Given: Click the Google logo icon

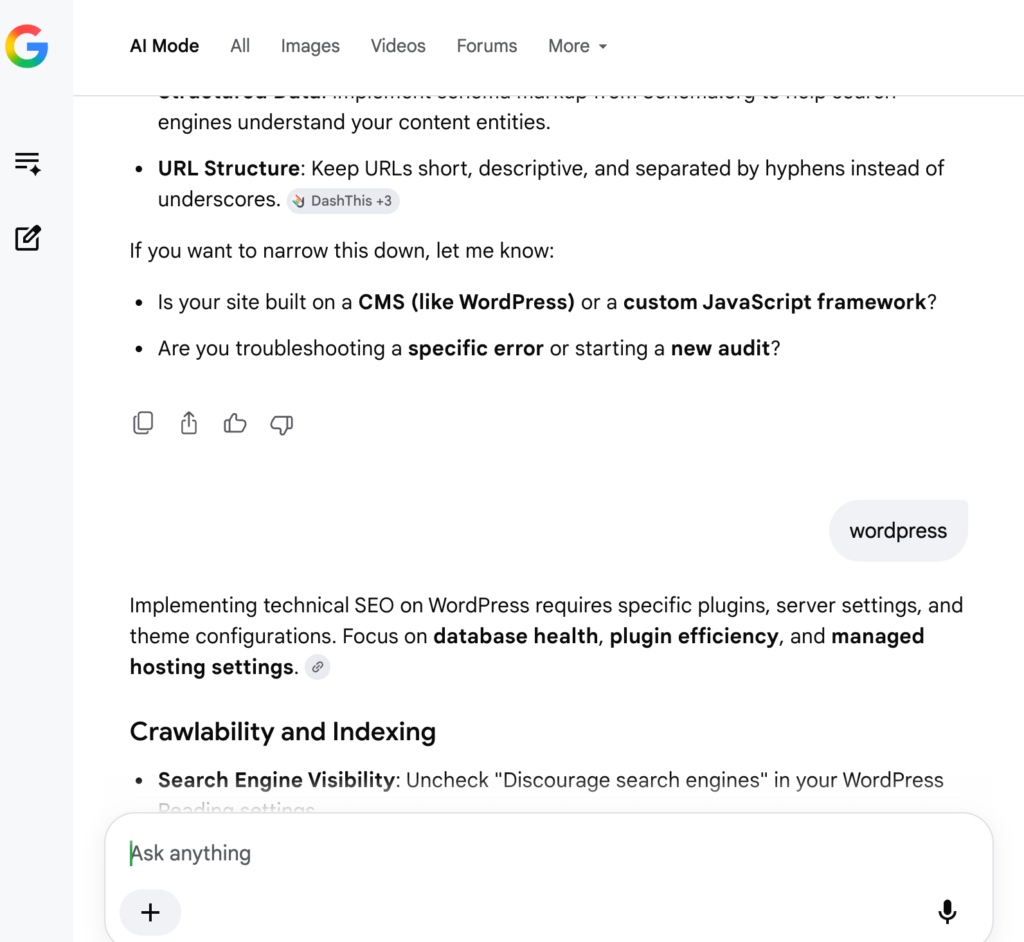Looking at the screenshot, I should (27, 46).
